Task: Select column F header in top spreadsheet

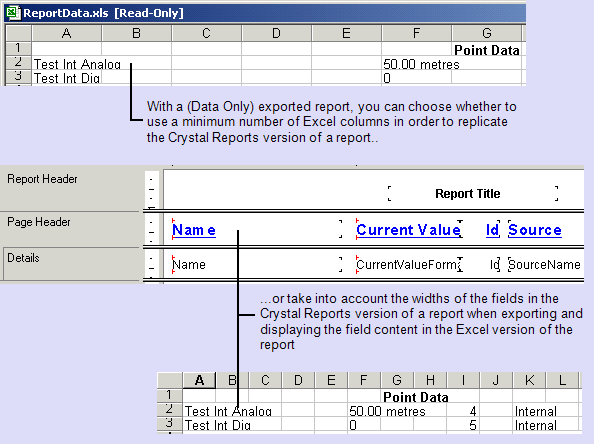Action: [417, 33]
